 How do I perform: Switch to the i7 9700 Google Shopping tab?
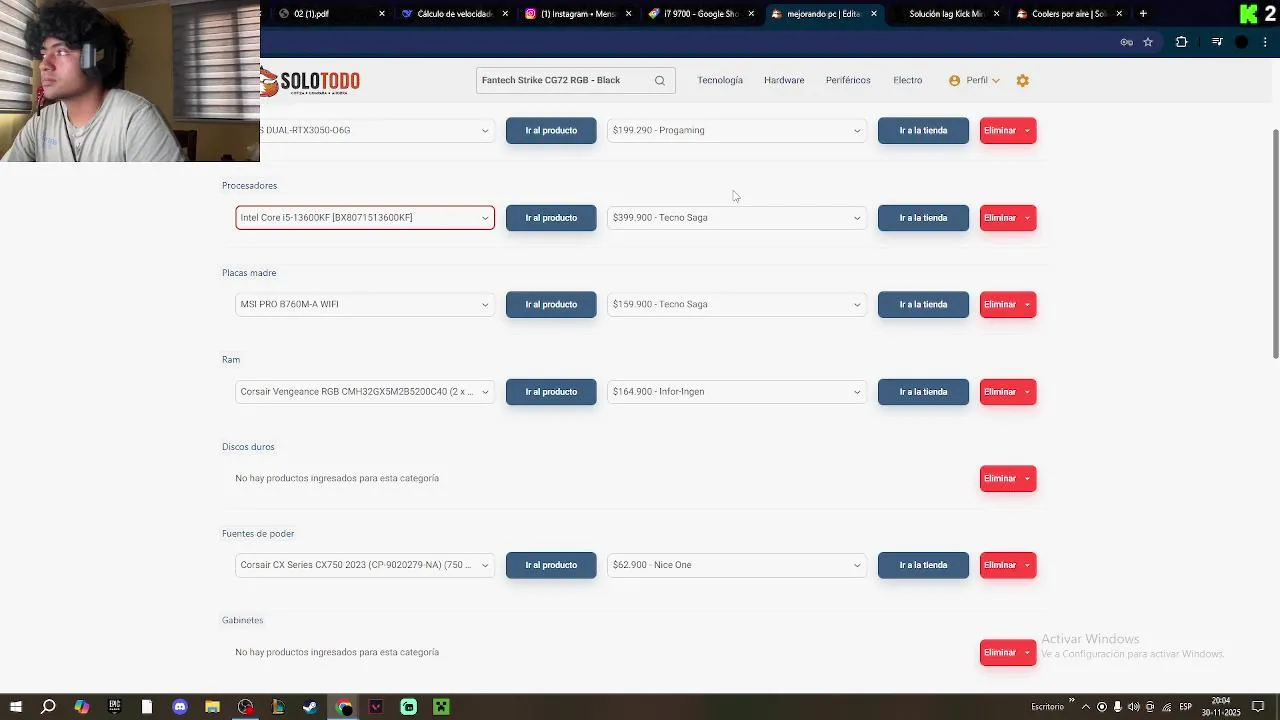point(703,14)
